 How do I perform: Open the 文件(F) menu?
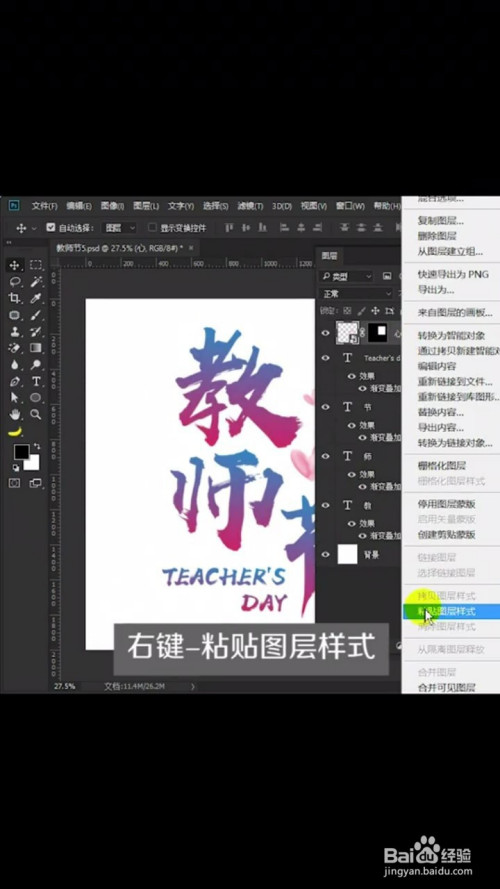coord(45,206)
